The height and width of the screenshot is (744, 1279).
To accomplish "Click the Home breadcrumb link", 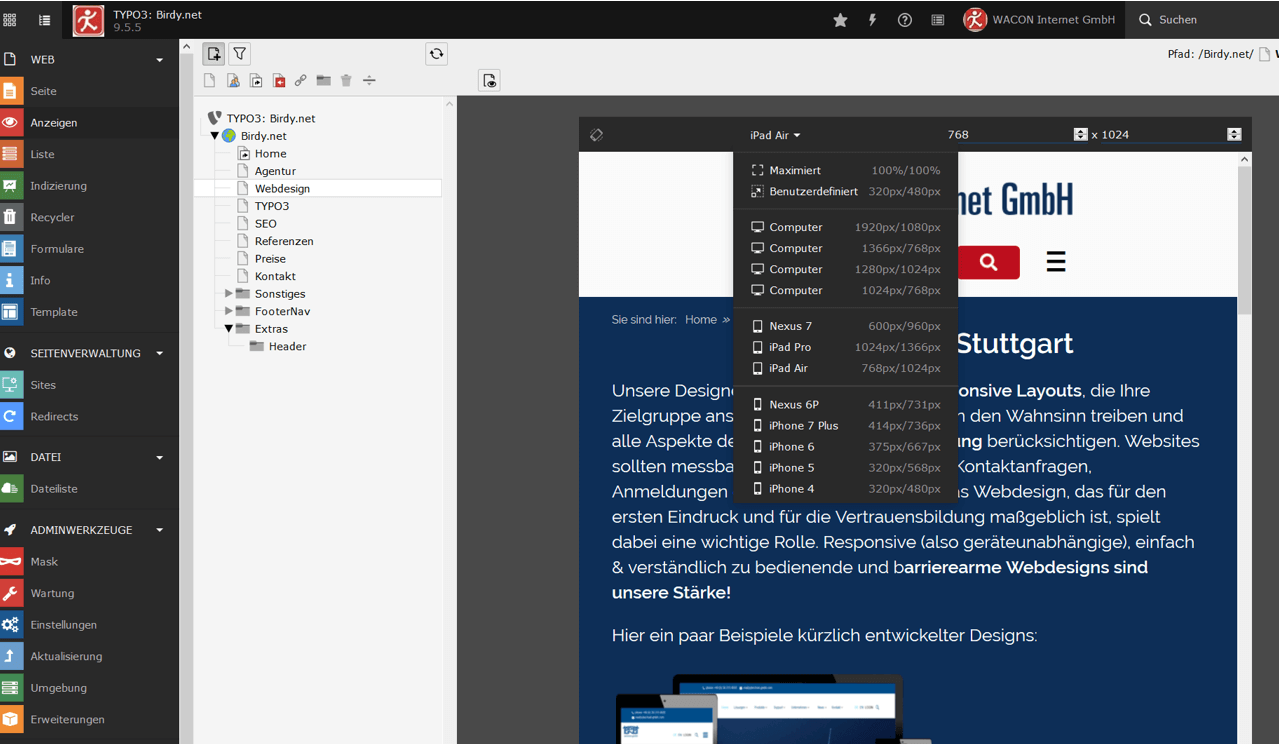I will 700,320.
